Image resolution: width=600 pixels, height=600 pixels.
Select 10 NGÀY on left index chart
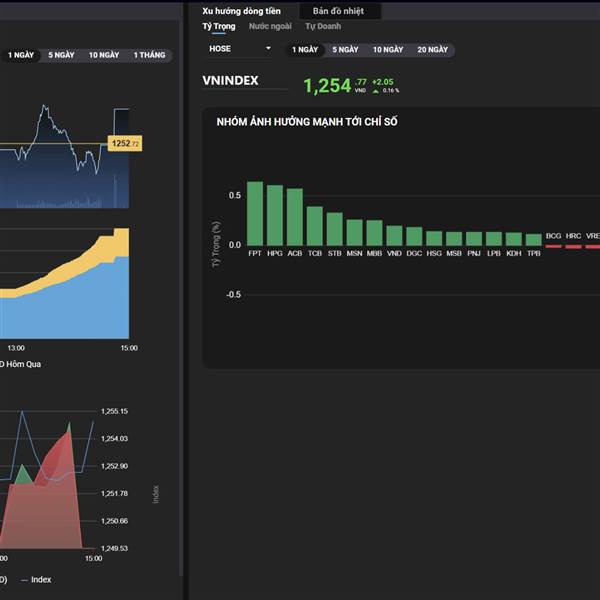[104, 55]
